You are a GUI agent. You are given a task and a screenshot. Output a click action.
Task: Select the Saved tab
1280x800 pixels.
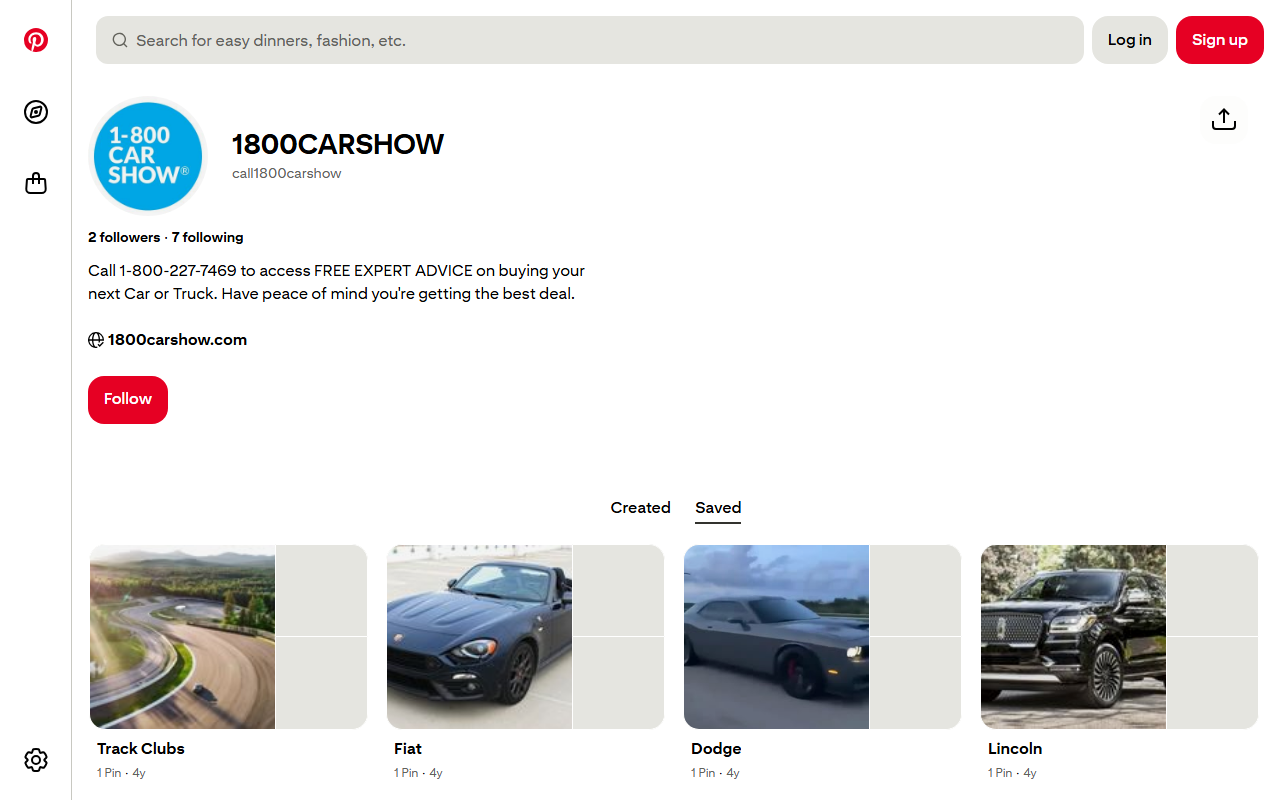[718, 508]
